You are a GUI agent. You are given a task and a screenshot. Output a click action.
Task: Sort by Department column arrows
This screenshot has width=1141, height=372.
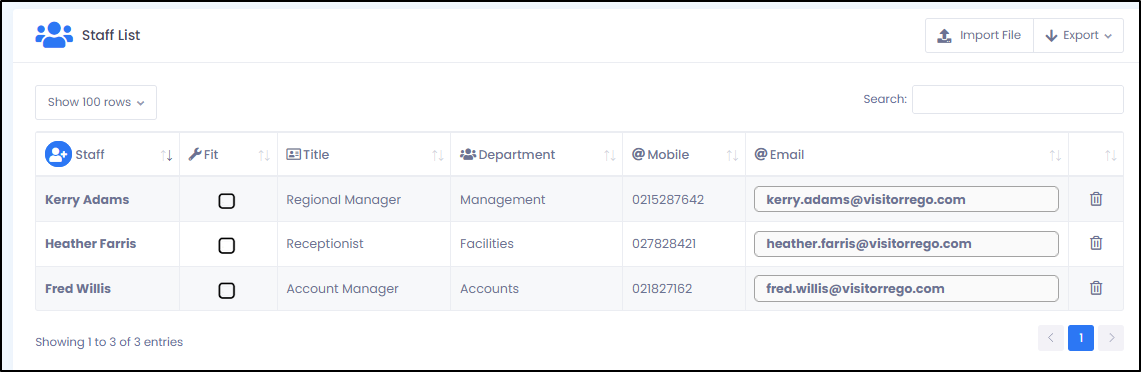coord(610,155)
